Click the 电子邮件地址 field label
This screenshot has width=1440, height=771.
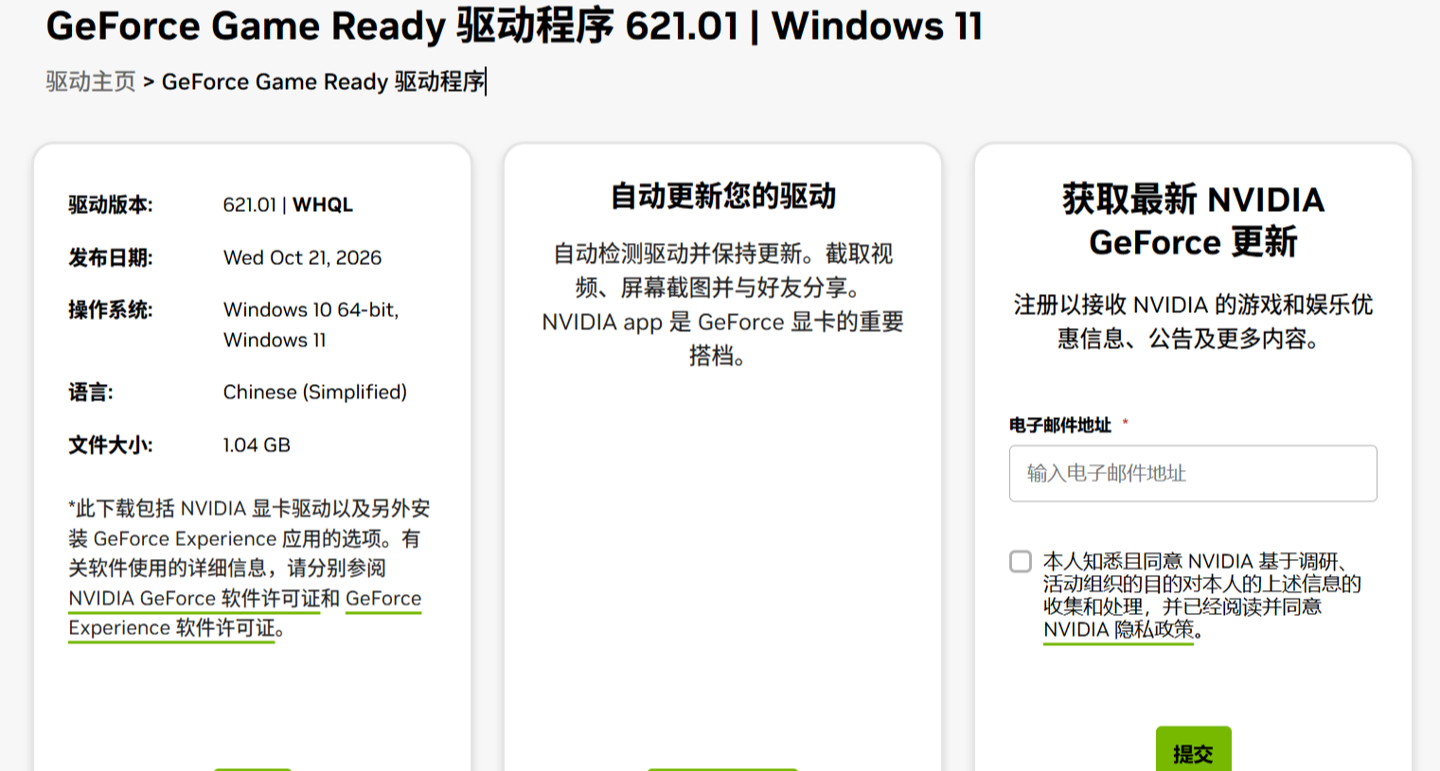click(1060, 425)
